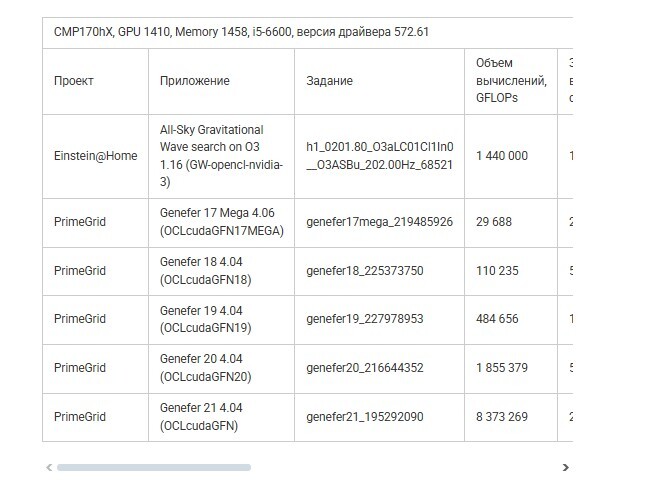Select the All-Sky Gravitational Wave search cell
649x494 pixels.
pyautogui.click(x=221, y=156)
